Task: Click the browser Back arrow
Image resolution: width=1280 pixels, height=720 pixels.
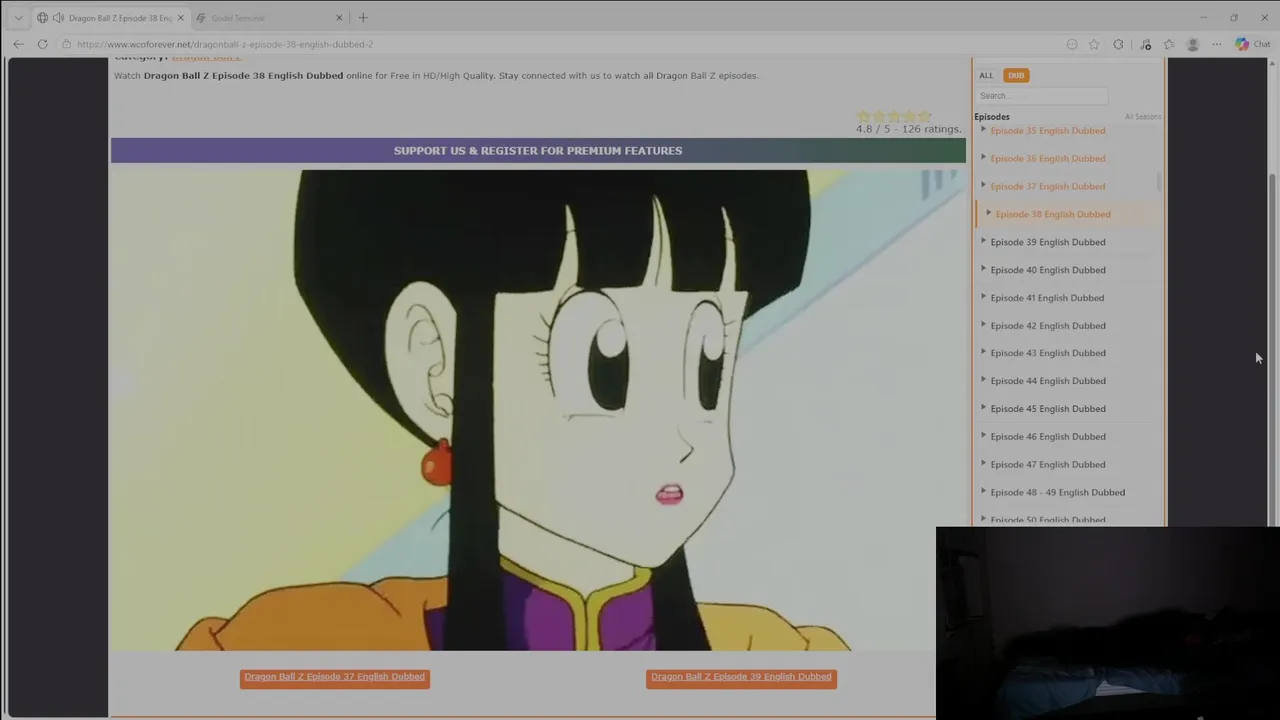Action: point(18,44)
